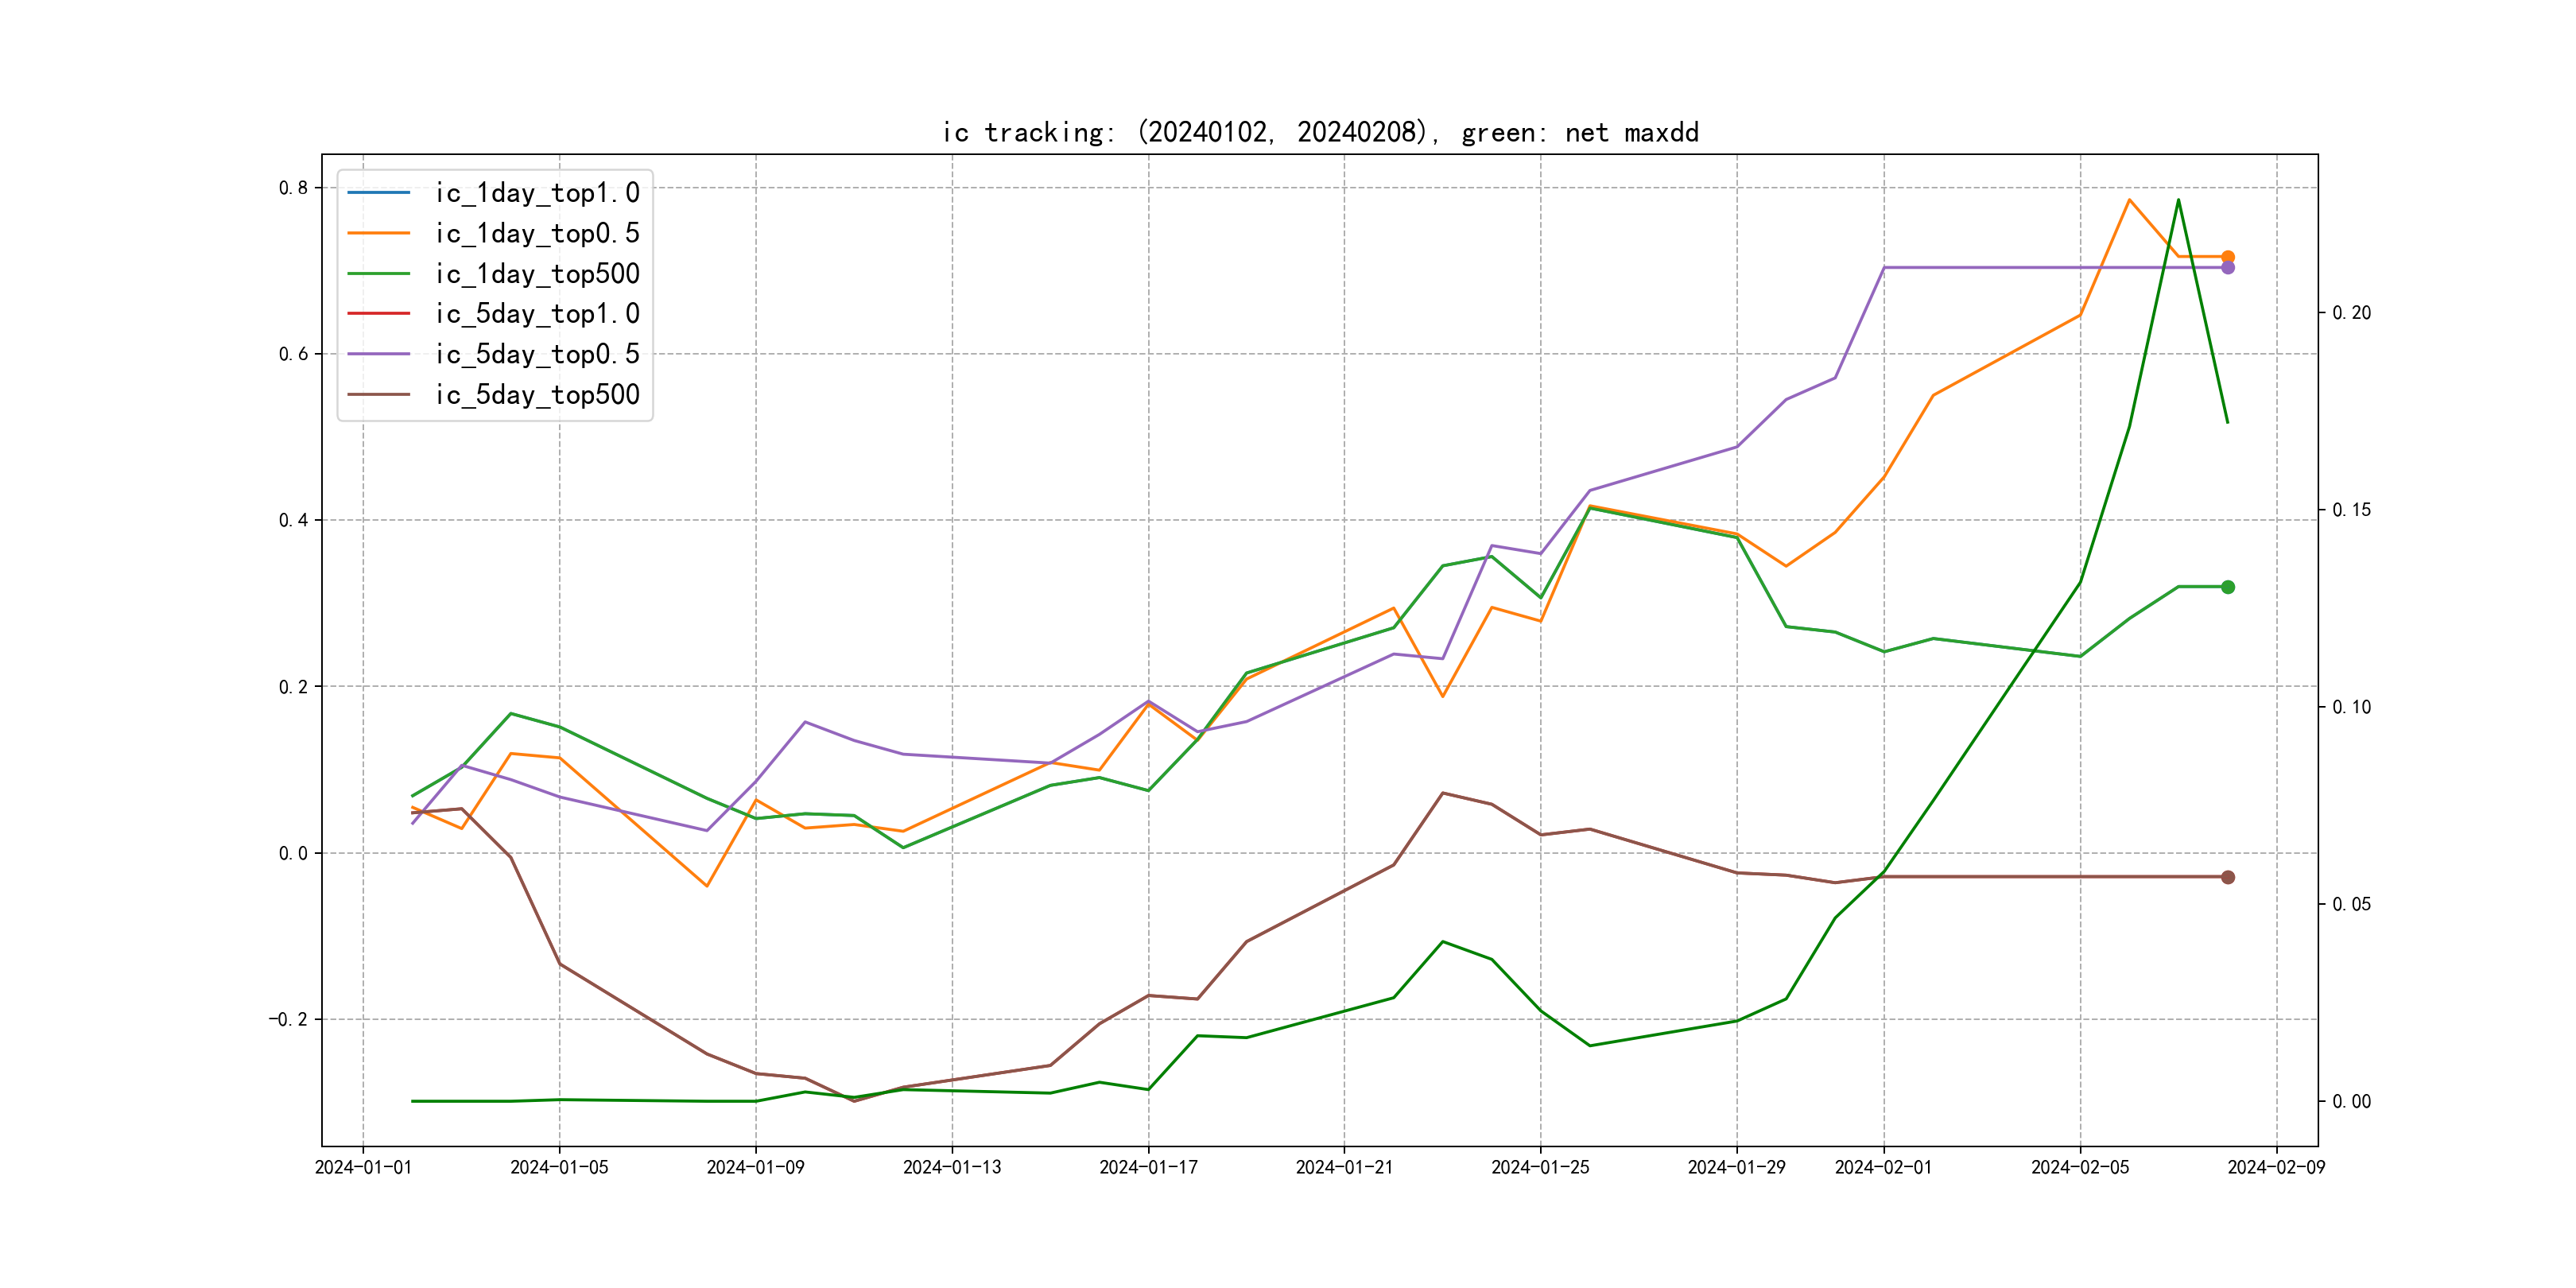Click the brown legend line swatch
The image size is (2576, 1288).
[x=378, y=395]
